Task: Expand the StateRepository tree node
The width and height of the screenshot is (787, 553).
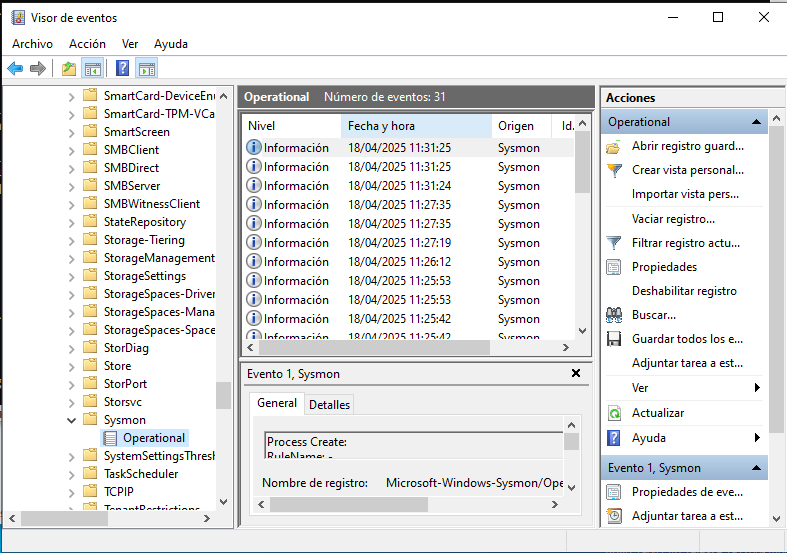Action: pos(72,222)
